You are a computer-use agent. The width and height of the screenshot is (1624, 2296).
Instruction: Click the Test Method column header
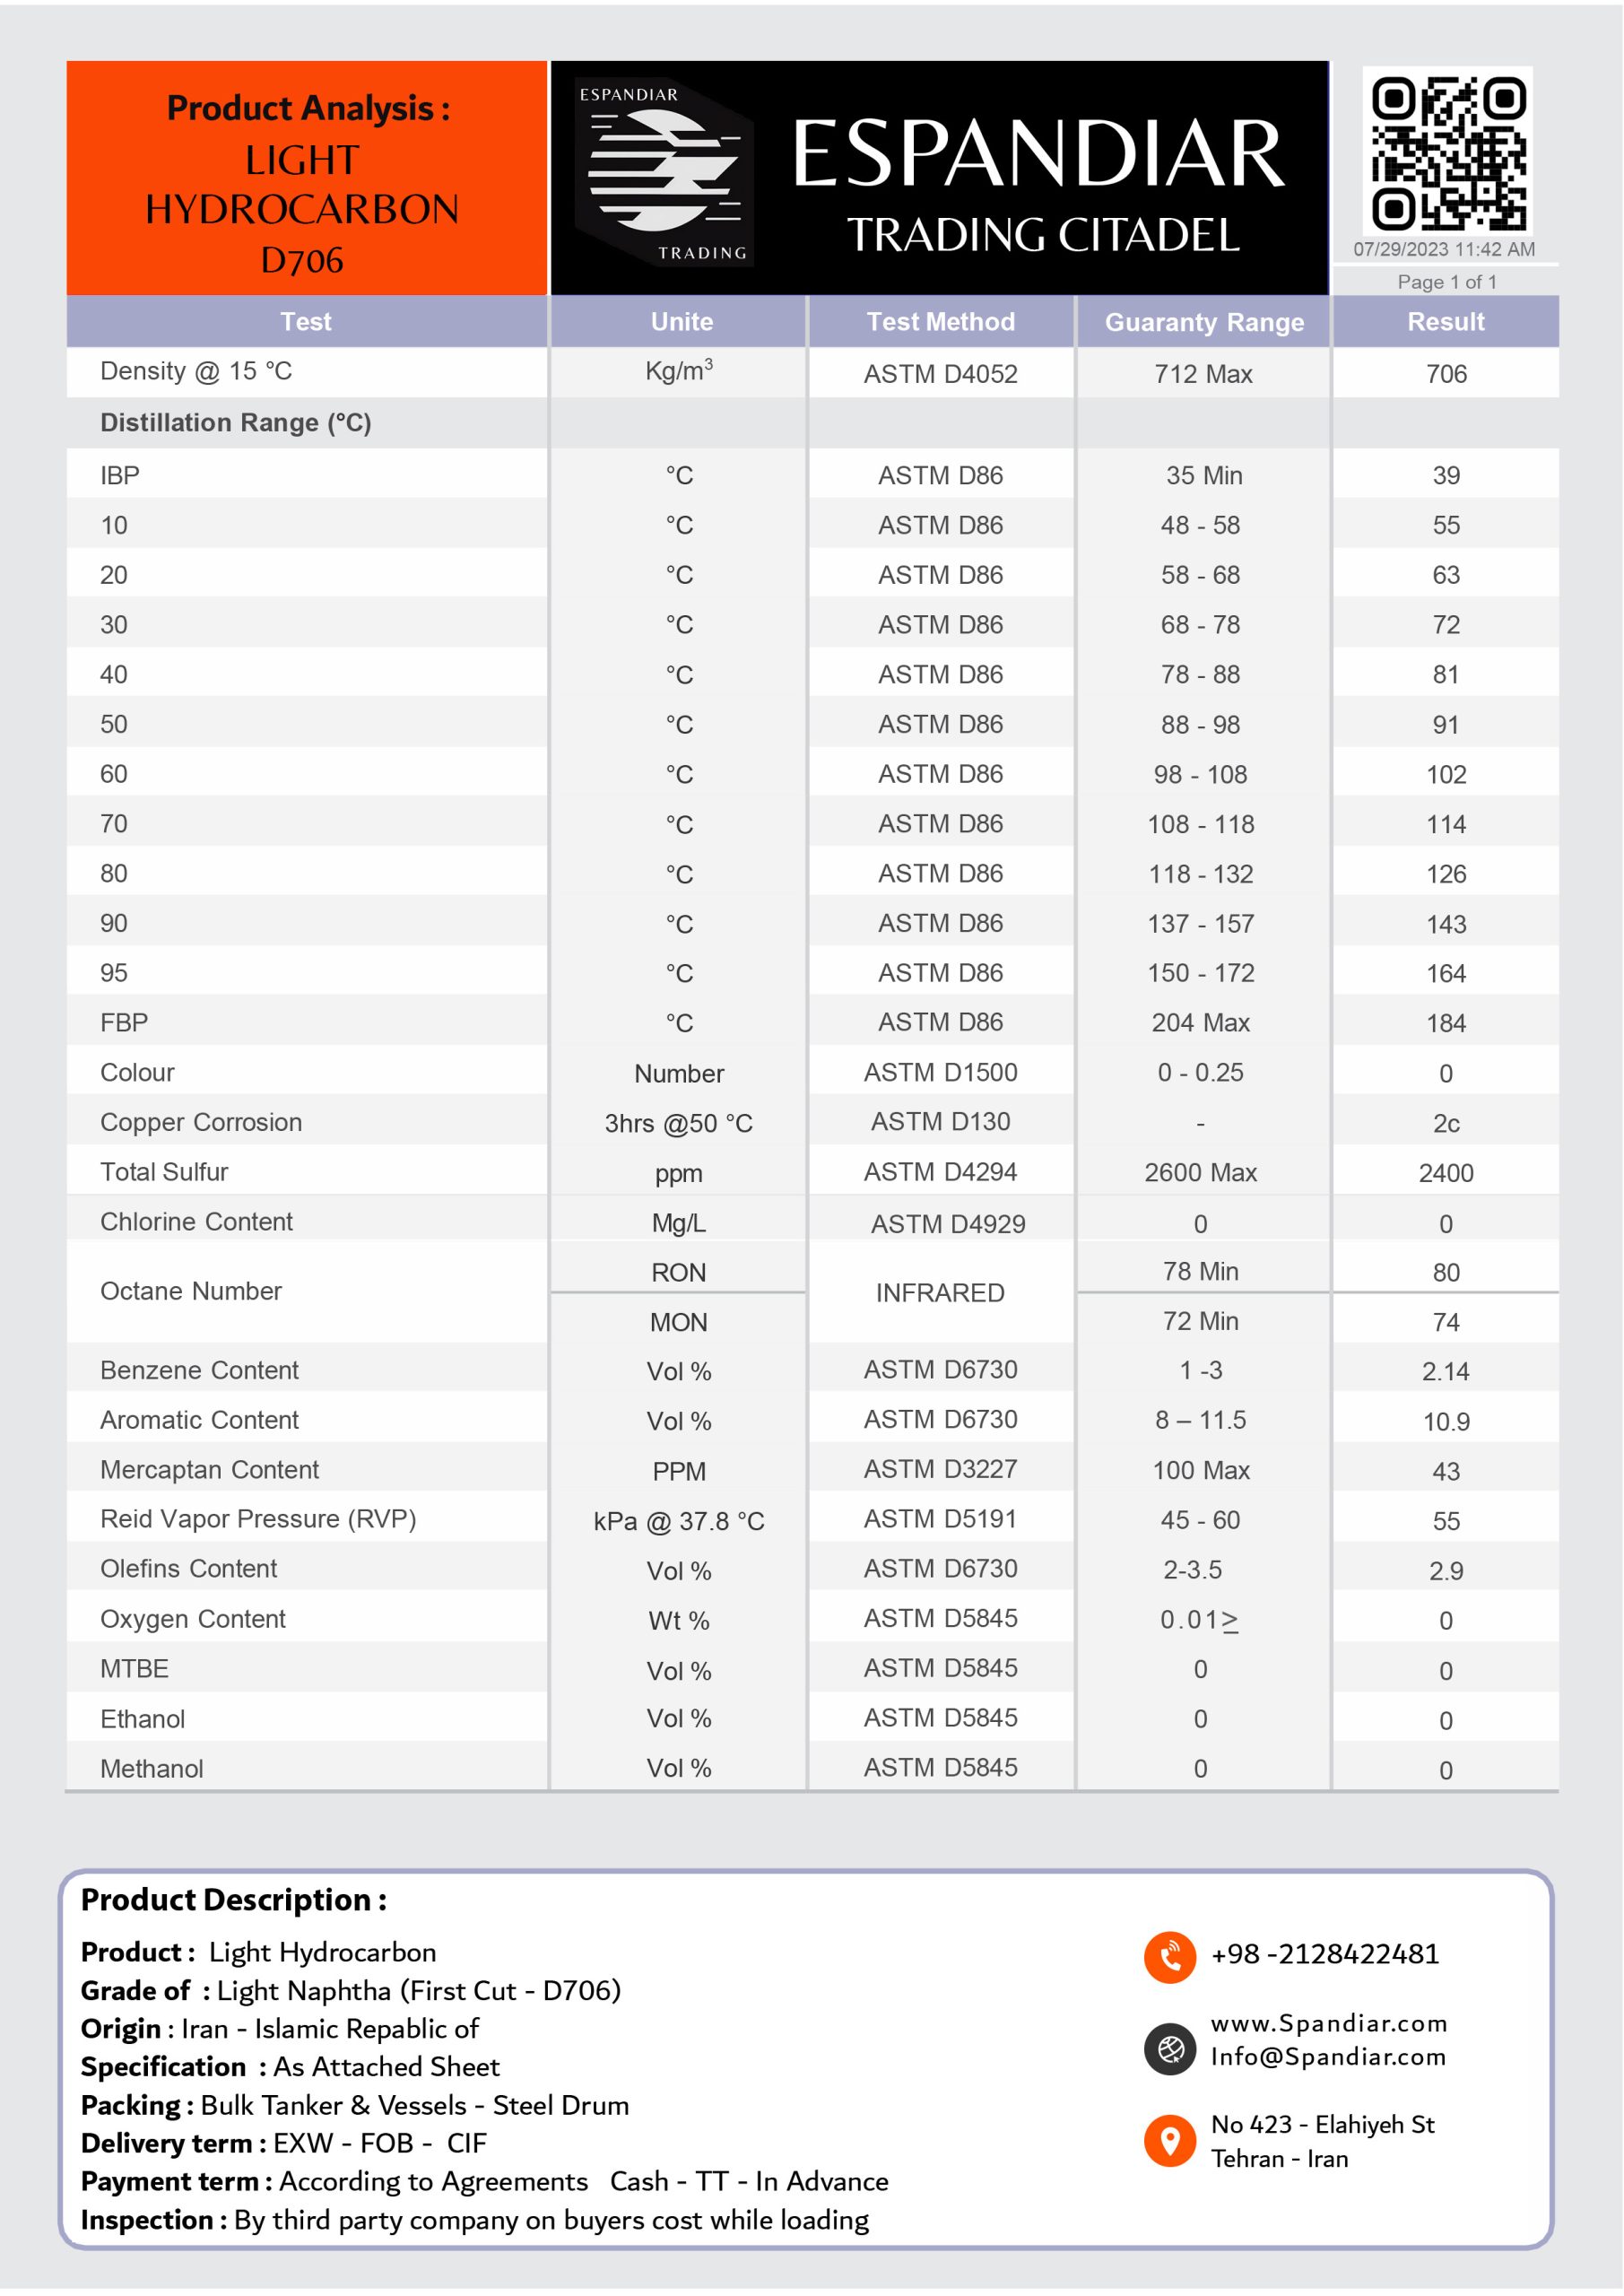pyautogui.click(x=940, y=322)
